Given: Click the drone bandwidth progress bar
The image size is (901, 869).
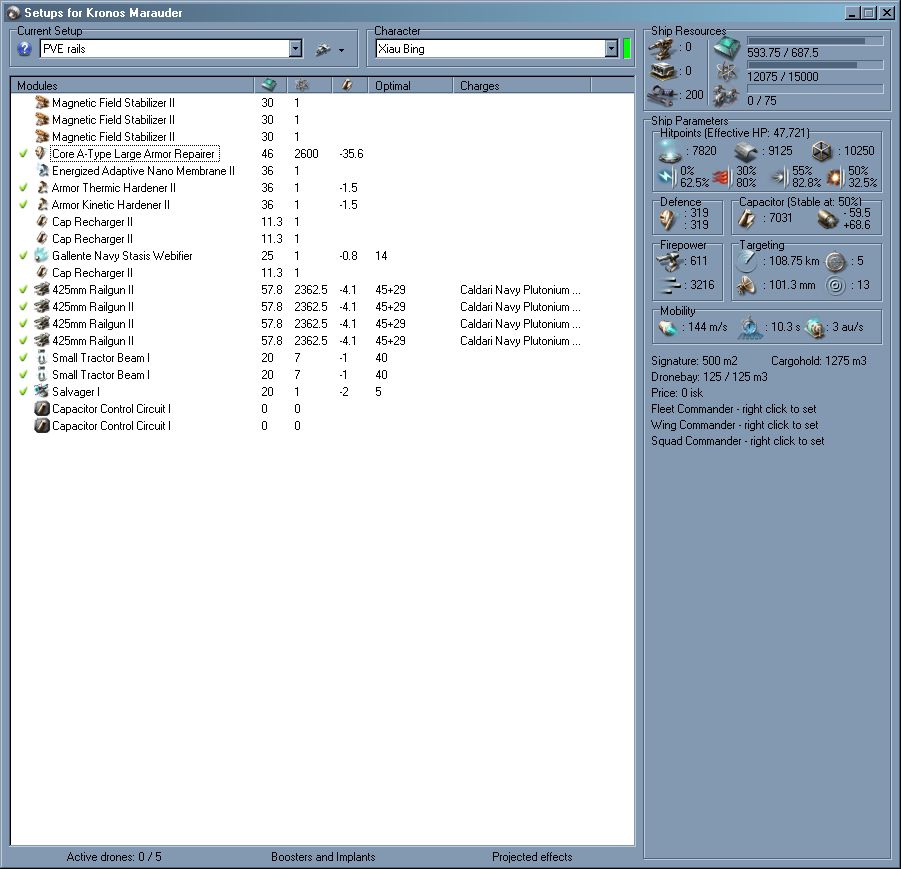Looking at the screenshot, I should [x=815, y=89].
